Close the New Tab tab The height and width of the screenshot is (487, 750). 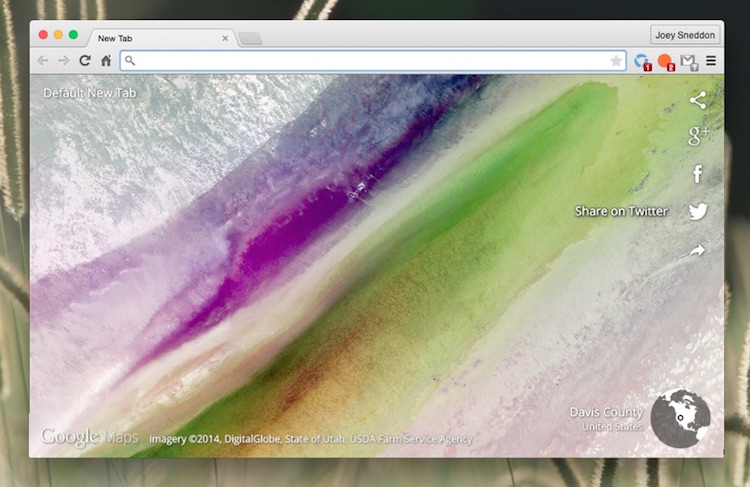click(225, 39)
